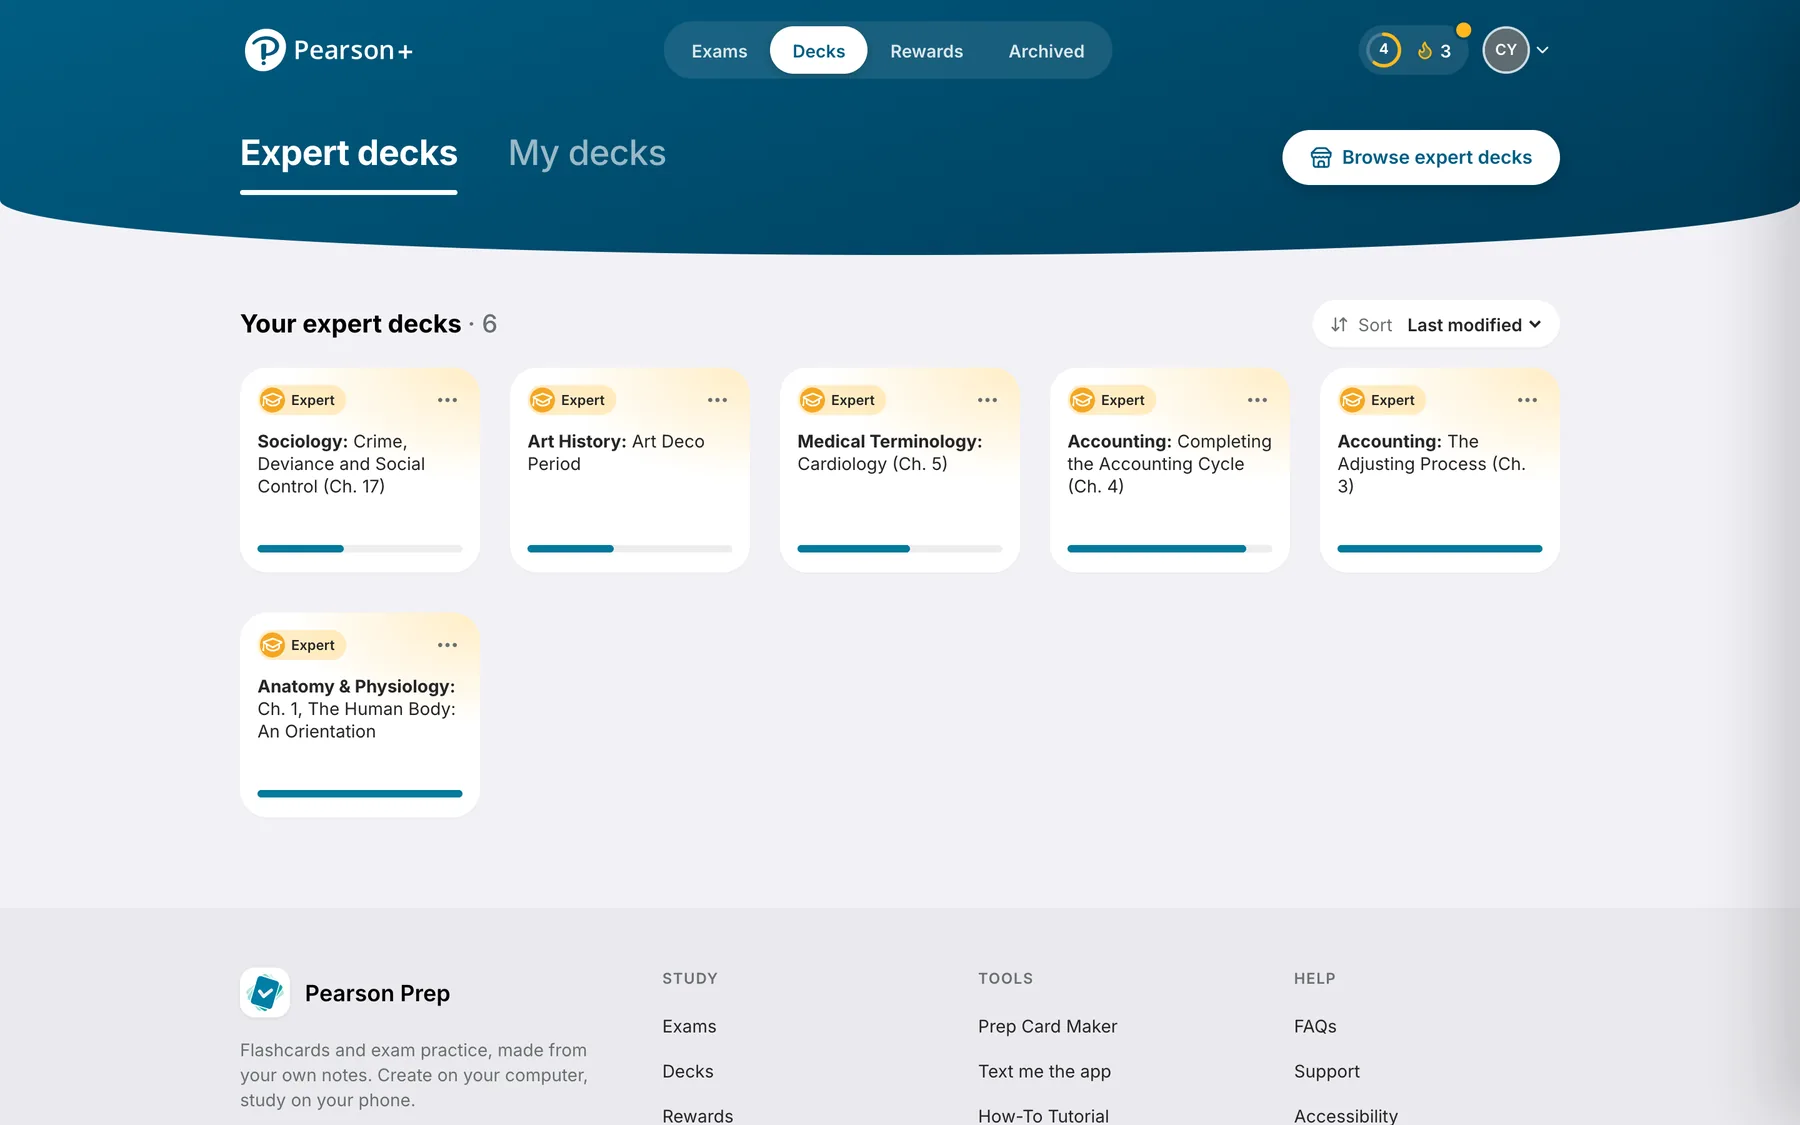1800x1125 pixels.
Task: Select the Decks tab
Action: [x=818, y=51]
